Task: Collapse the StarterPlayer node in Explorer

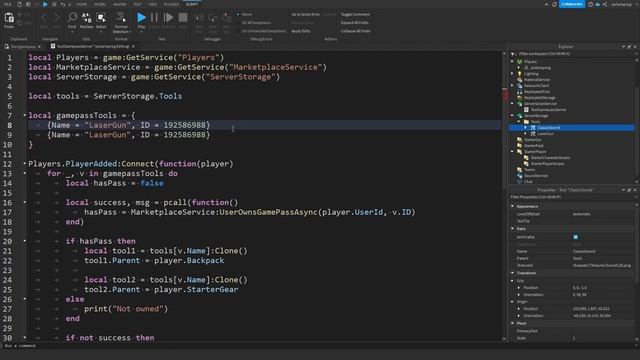Action: click(512, 151)
